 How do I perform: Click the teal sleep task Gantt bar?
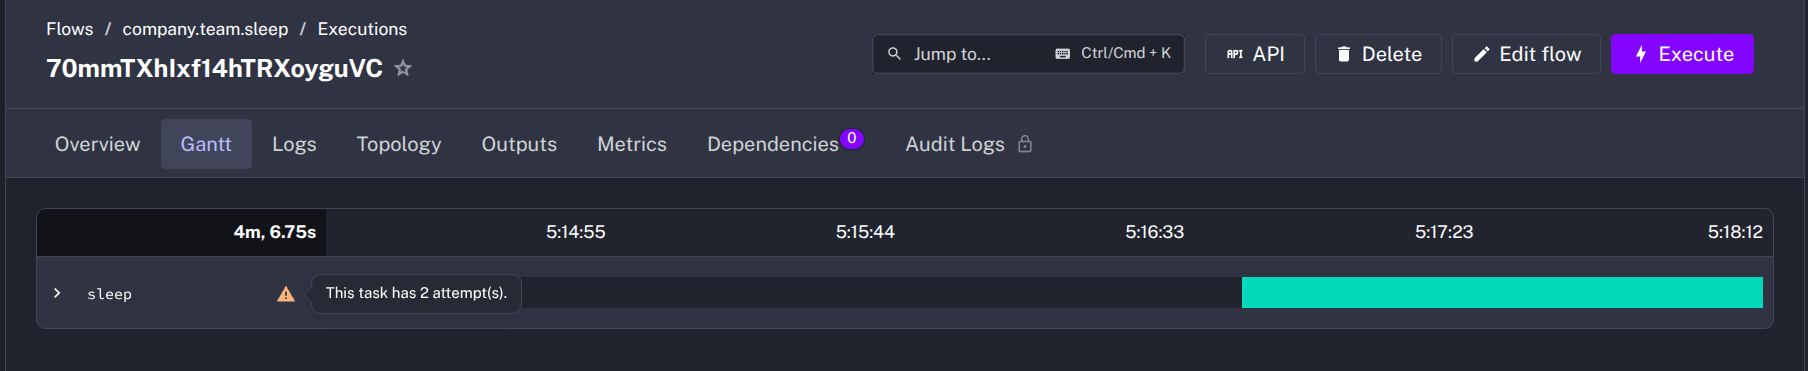[1502, 293]
